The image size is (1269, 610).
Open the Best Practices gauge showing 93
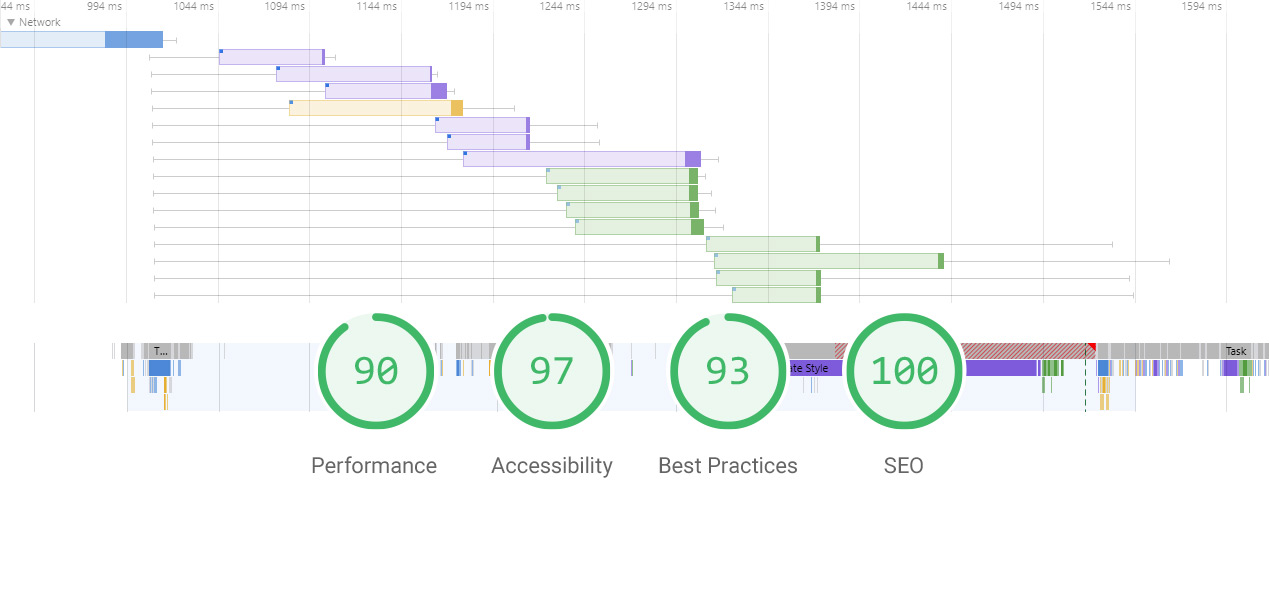(x=728, y=371)
